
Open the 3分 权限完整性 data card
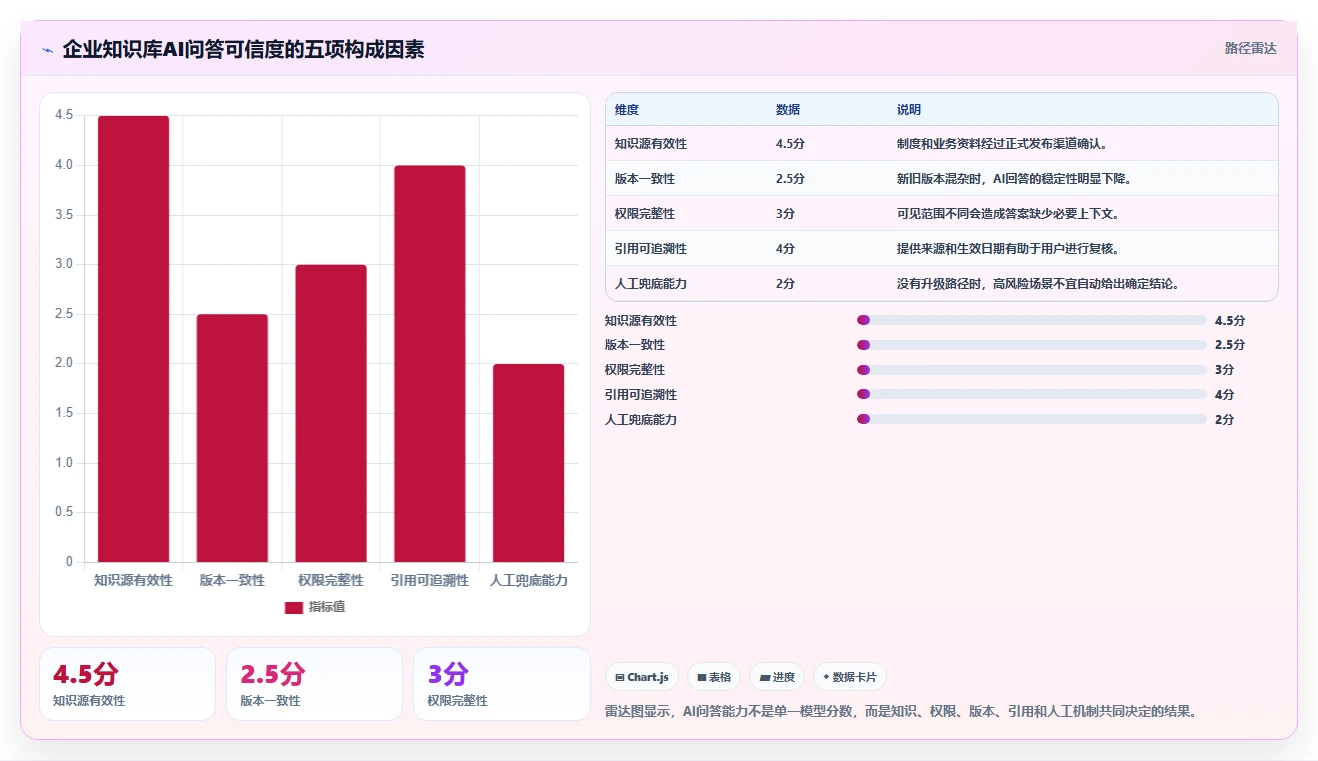(x=501, y=684)
